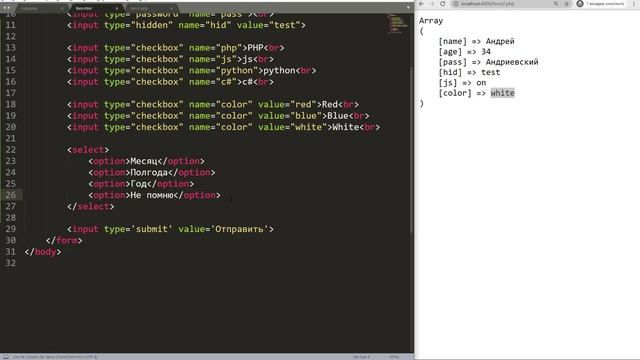Click the option text Год
The width and height of the screenshot is (640, 360).
pyautogui.click(x=138, y=184)
